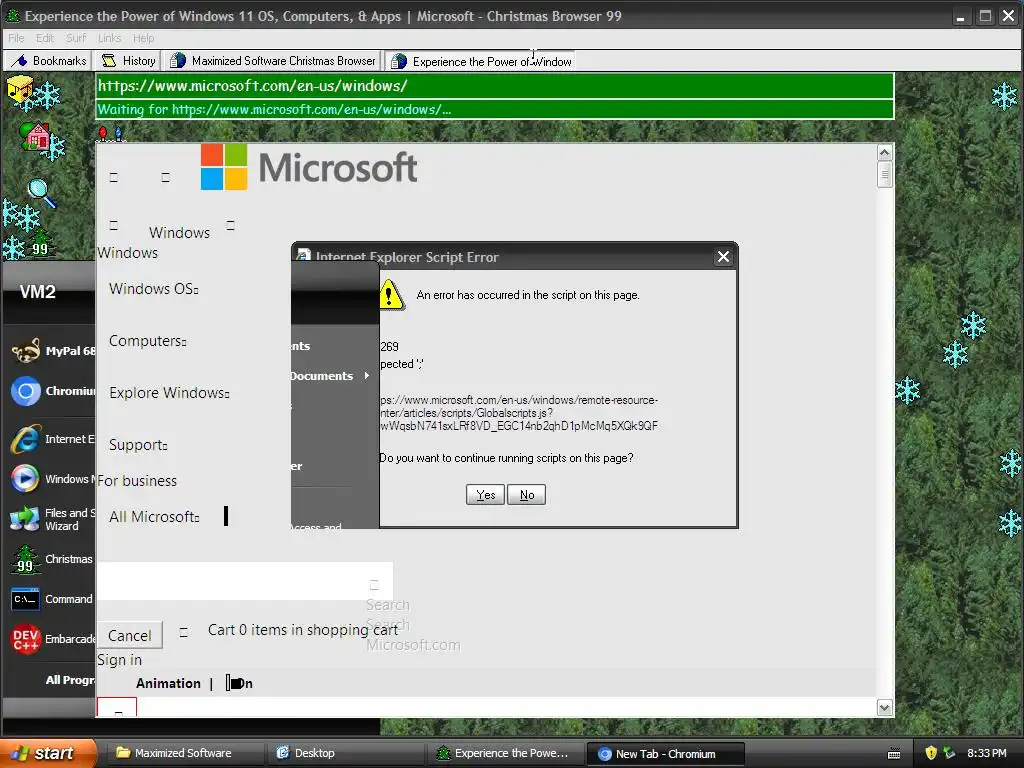Launch Embarcadero Dev-C++ from Start menu

tap(52, 639)
